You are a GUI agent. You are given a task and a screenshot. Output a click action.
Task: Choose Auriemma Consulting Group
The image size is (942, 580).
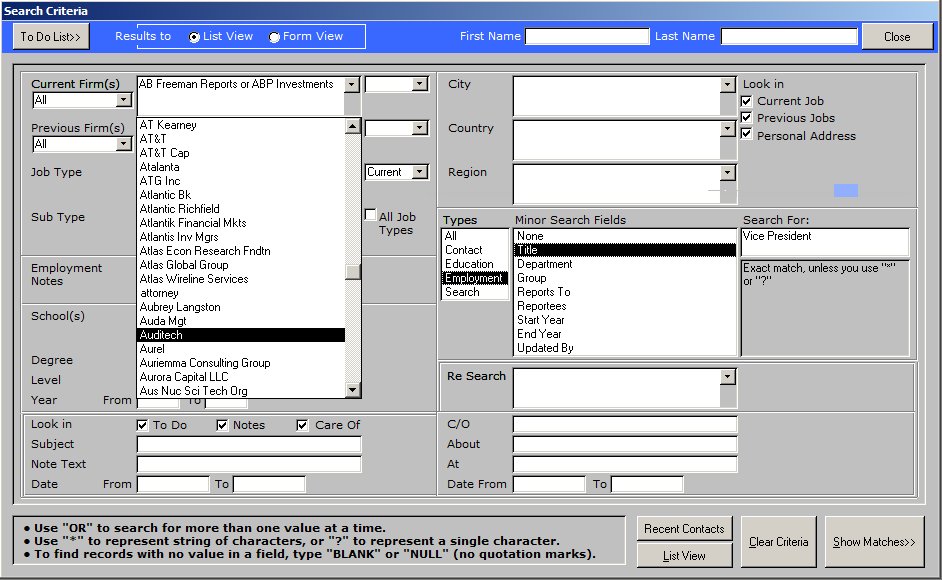(242, 363)
